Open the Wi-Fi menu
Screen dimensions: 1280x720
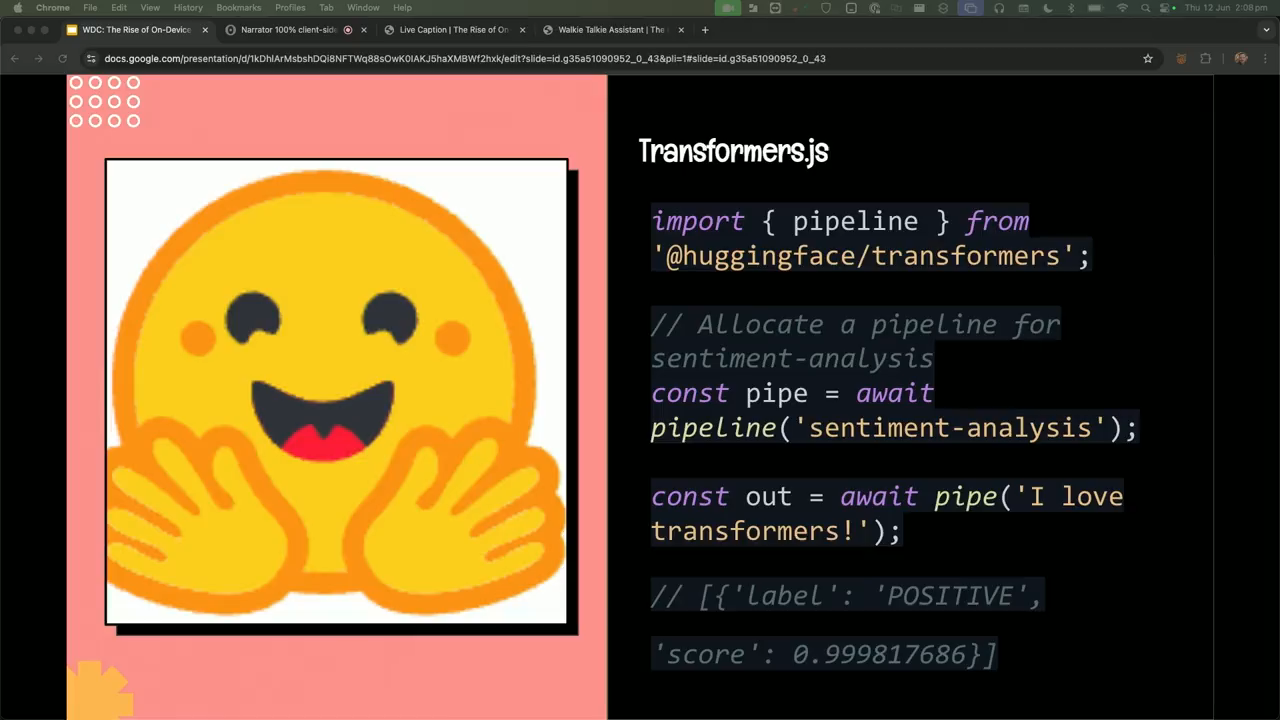point(1122,8)
